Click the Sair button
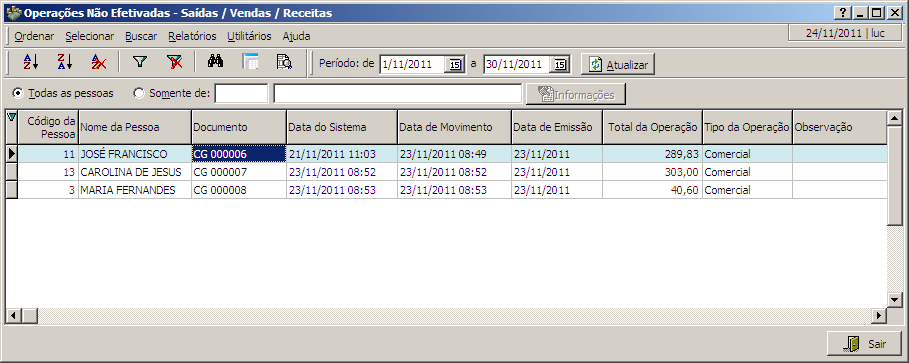 coord(864,344)
